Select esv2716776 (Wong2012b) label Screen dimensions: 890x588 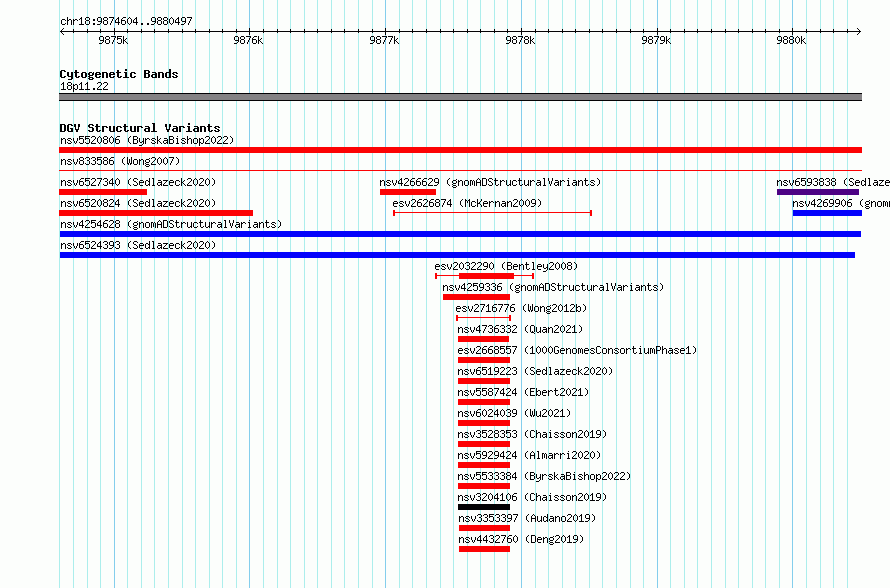click(521, 308)
